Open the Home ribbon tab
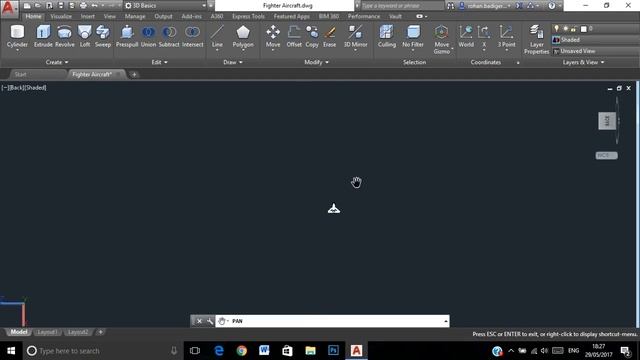Image resolution: width=640 pixels, height=360 pixels. pyautogui.click(x=33, y=16)
